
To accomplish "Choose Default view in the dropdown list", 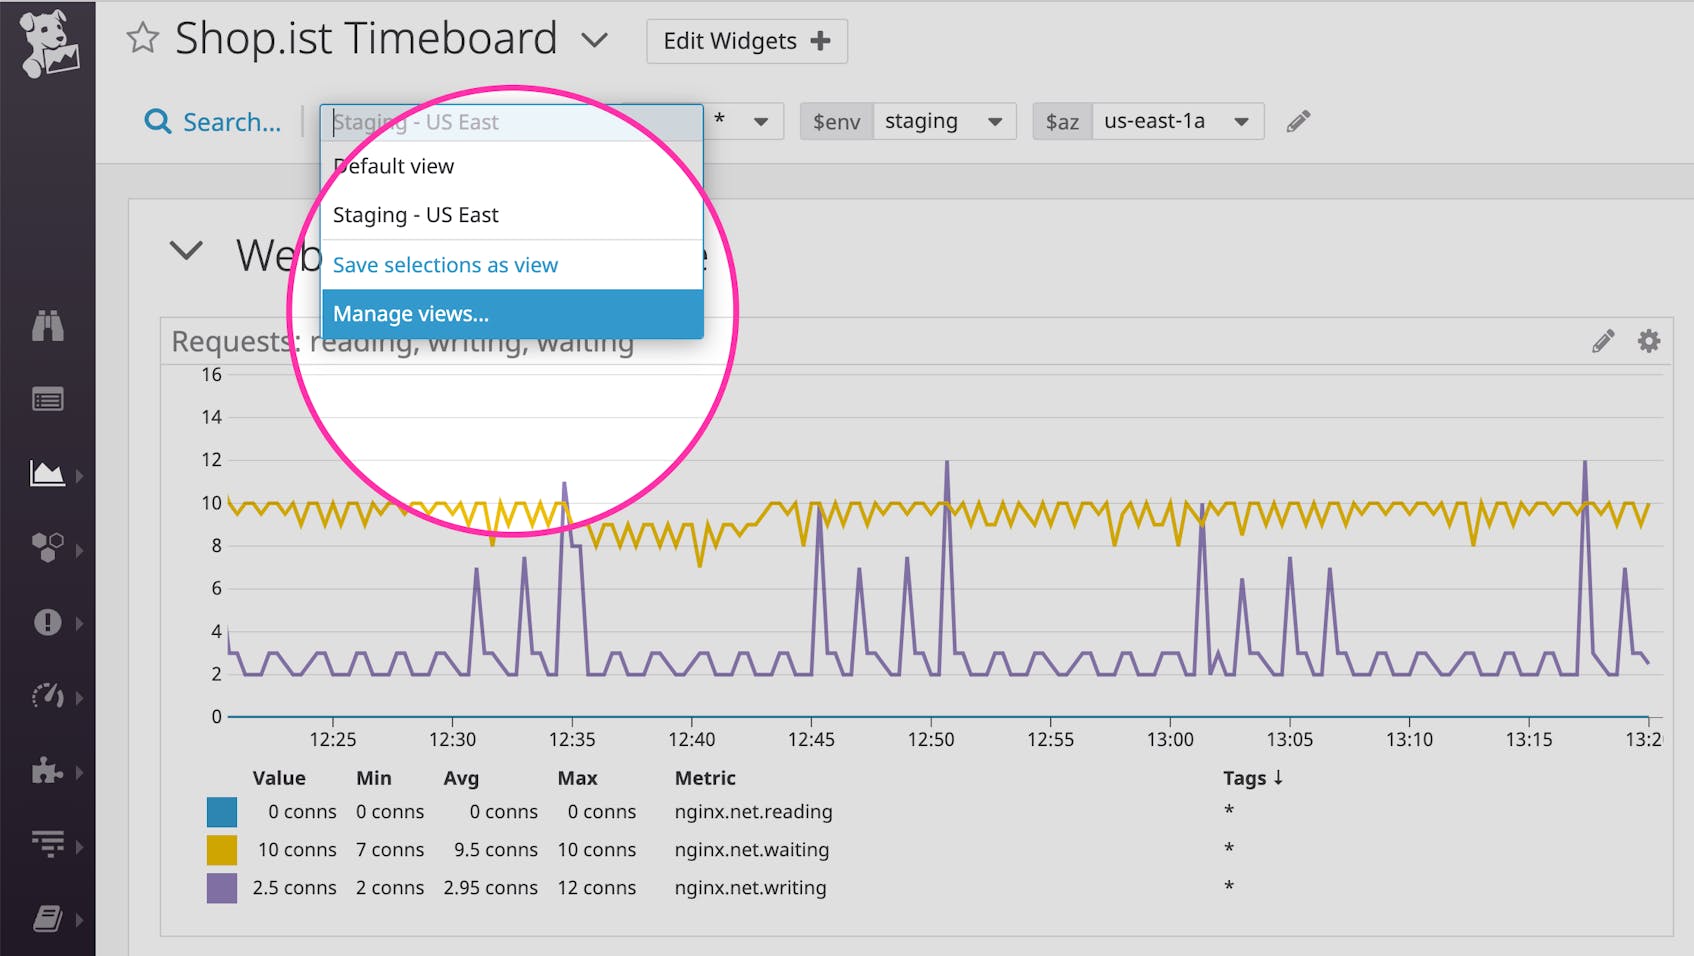I will pyautogui.click(x=393, y=165).
